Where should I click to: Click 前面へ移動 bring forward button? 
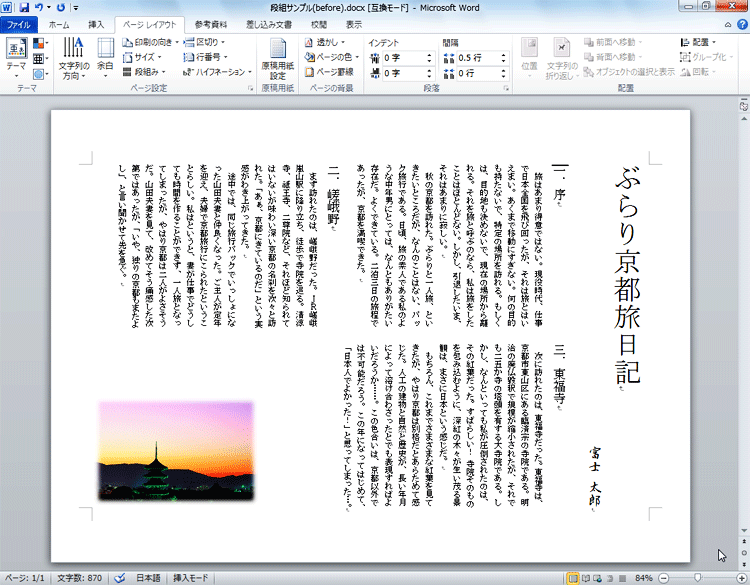point(613,43)
